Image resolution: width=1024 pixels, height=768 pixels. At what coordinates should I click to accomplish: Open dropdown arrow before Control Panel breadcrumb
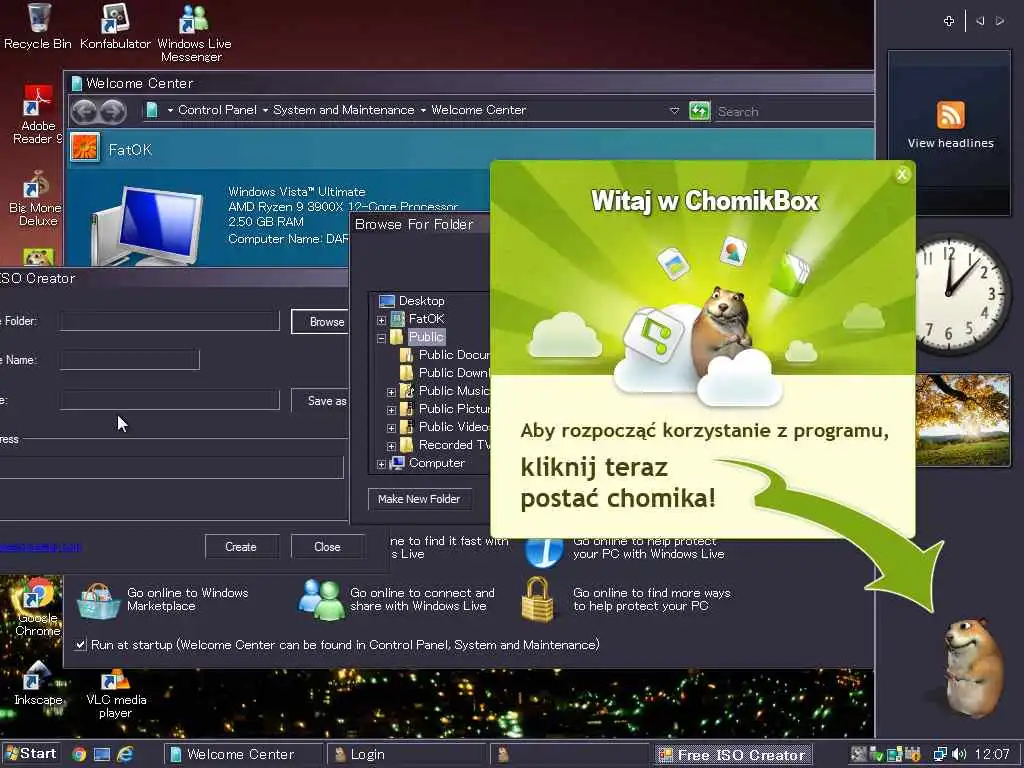[170, 110]
